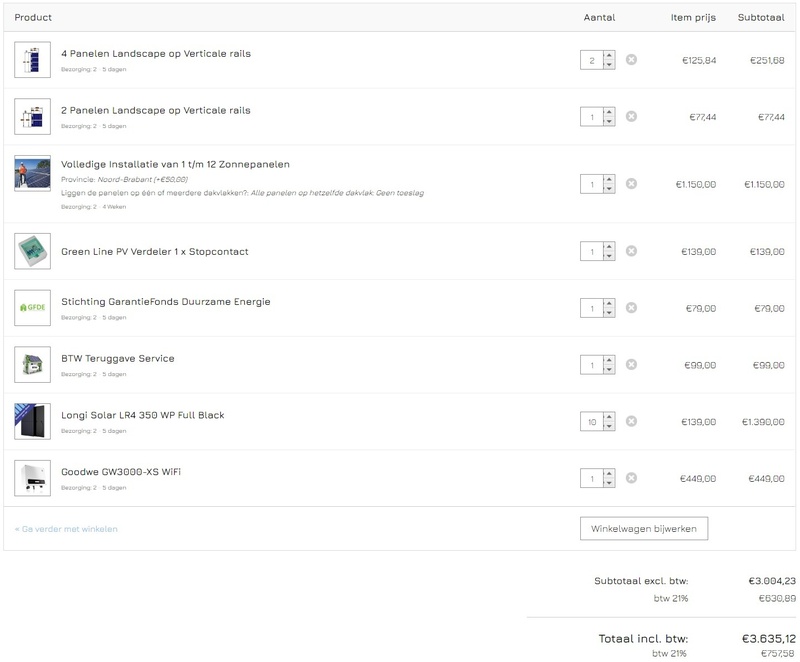Remove 4 Panelen Landscape item from cart

pos(631,60)
